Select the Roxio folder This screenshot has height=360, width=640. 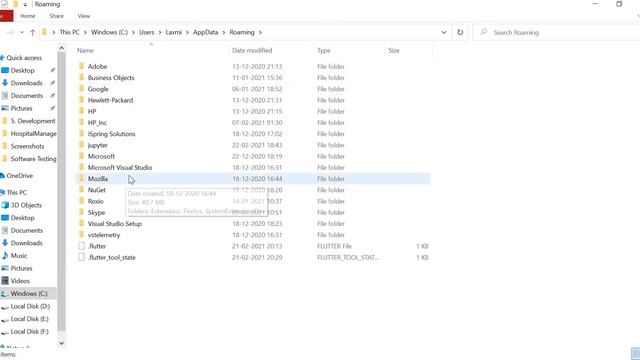pyautogui.click(x=96, y=201)
